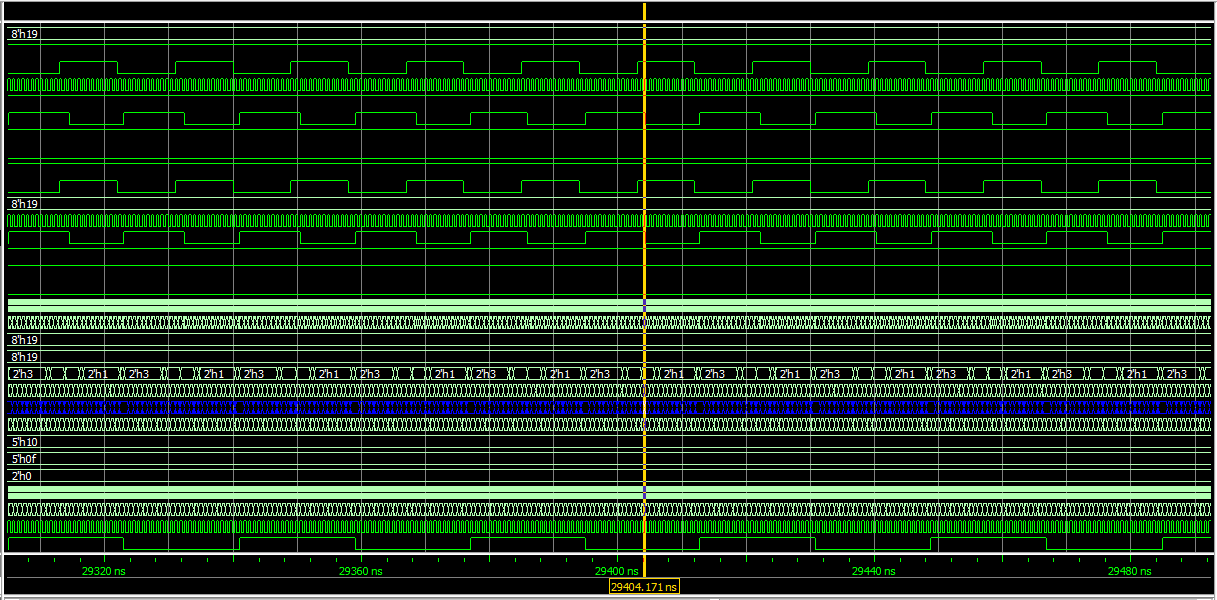The height and width of the screenshot is (600, 1217).
Task: Click the 29480 ns ruler label
Action: (1130, 571)
